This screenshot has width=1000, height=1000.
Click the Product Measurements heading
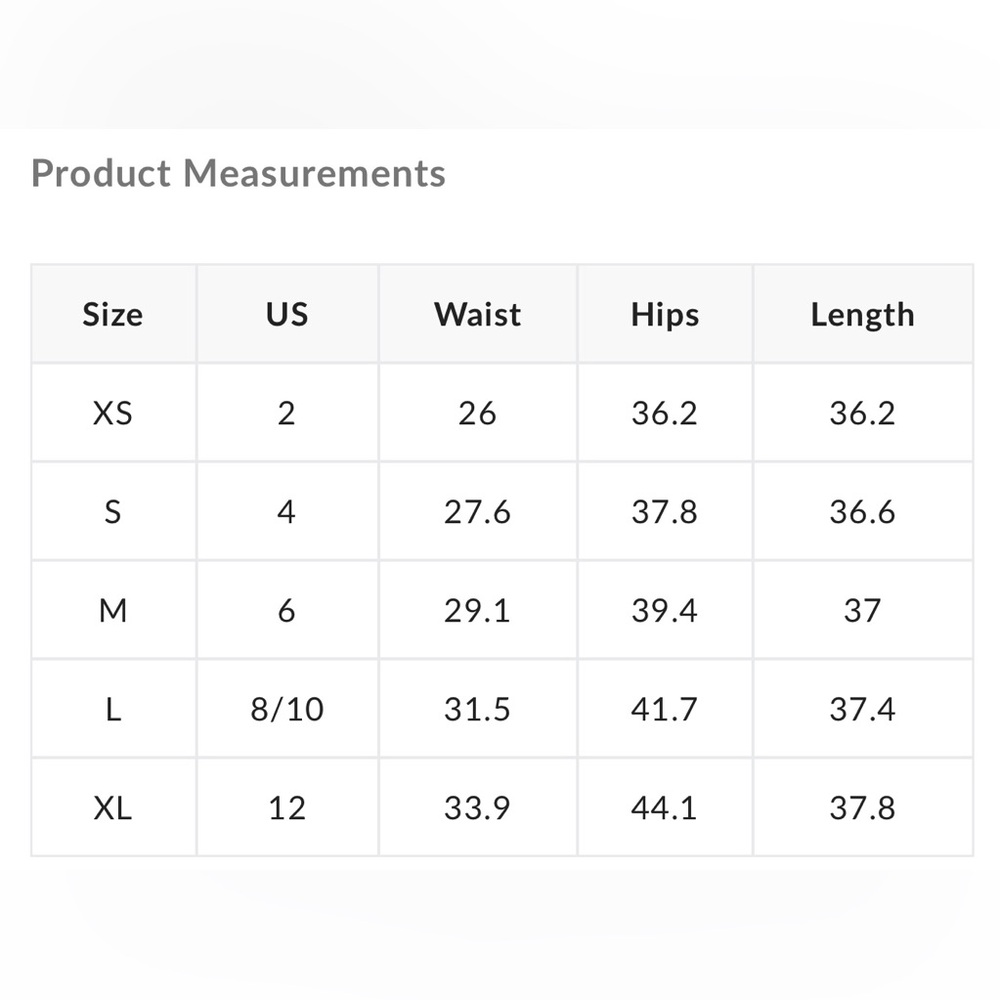tap(238, 174)
